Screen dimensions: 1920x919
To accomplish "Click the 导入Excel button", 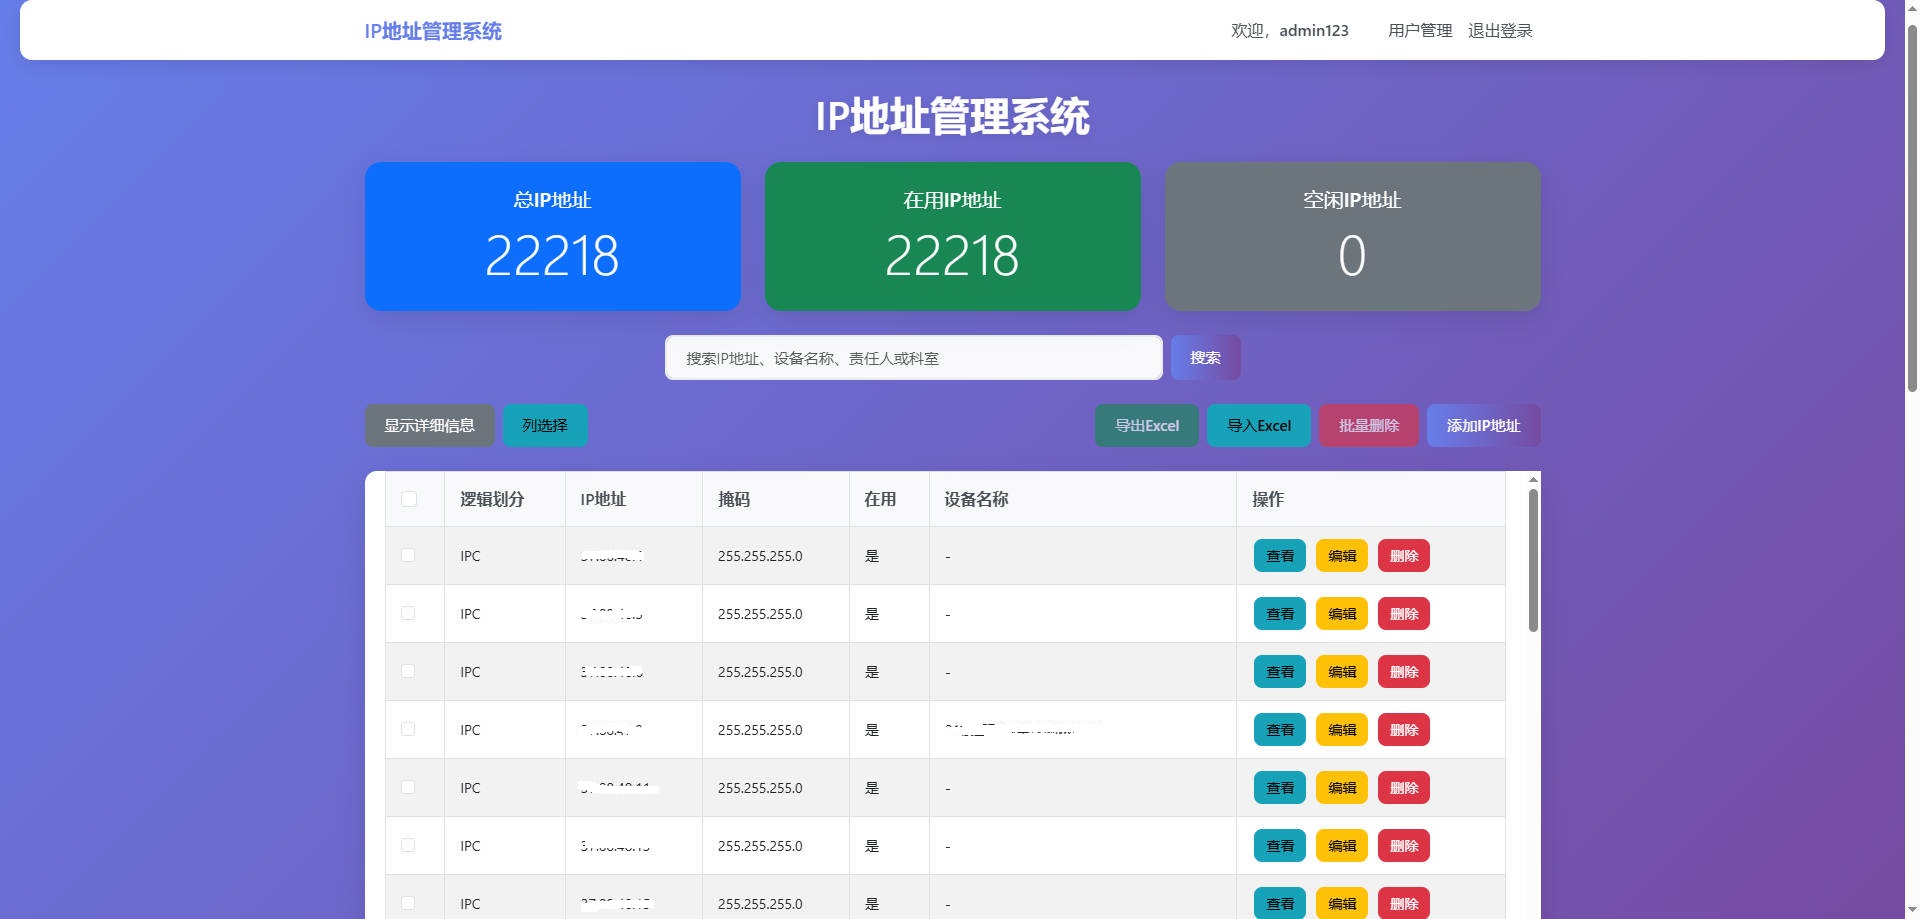I will tap(1258, 426).
